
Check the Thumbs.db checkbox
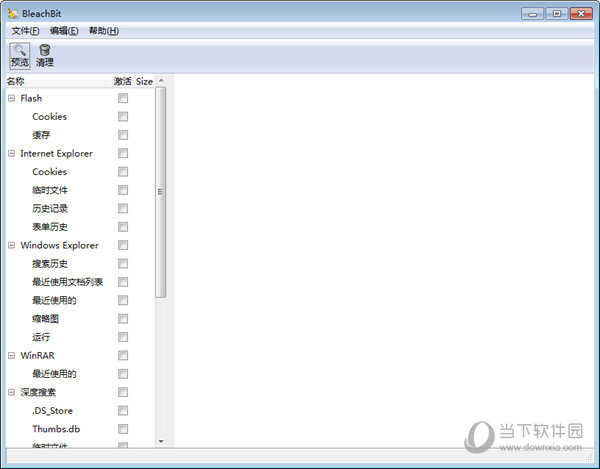point(123,429)
